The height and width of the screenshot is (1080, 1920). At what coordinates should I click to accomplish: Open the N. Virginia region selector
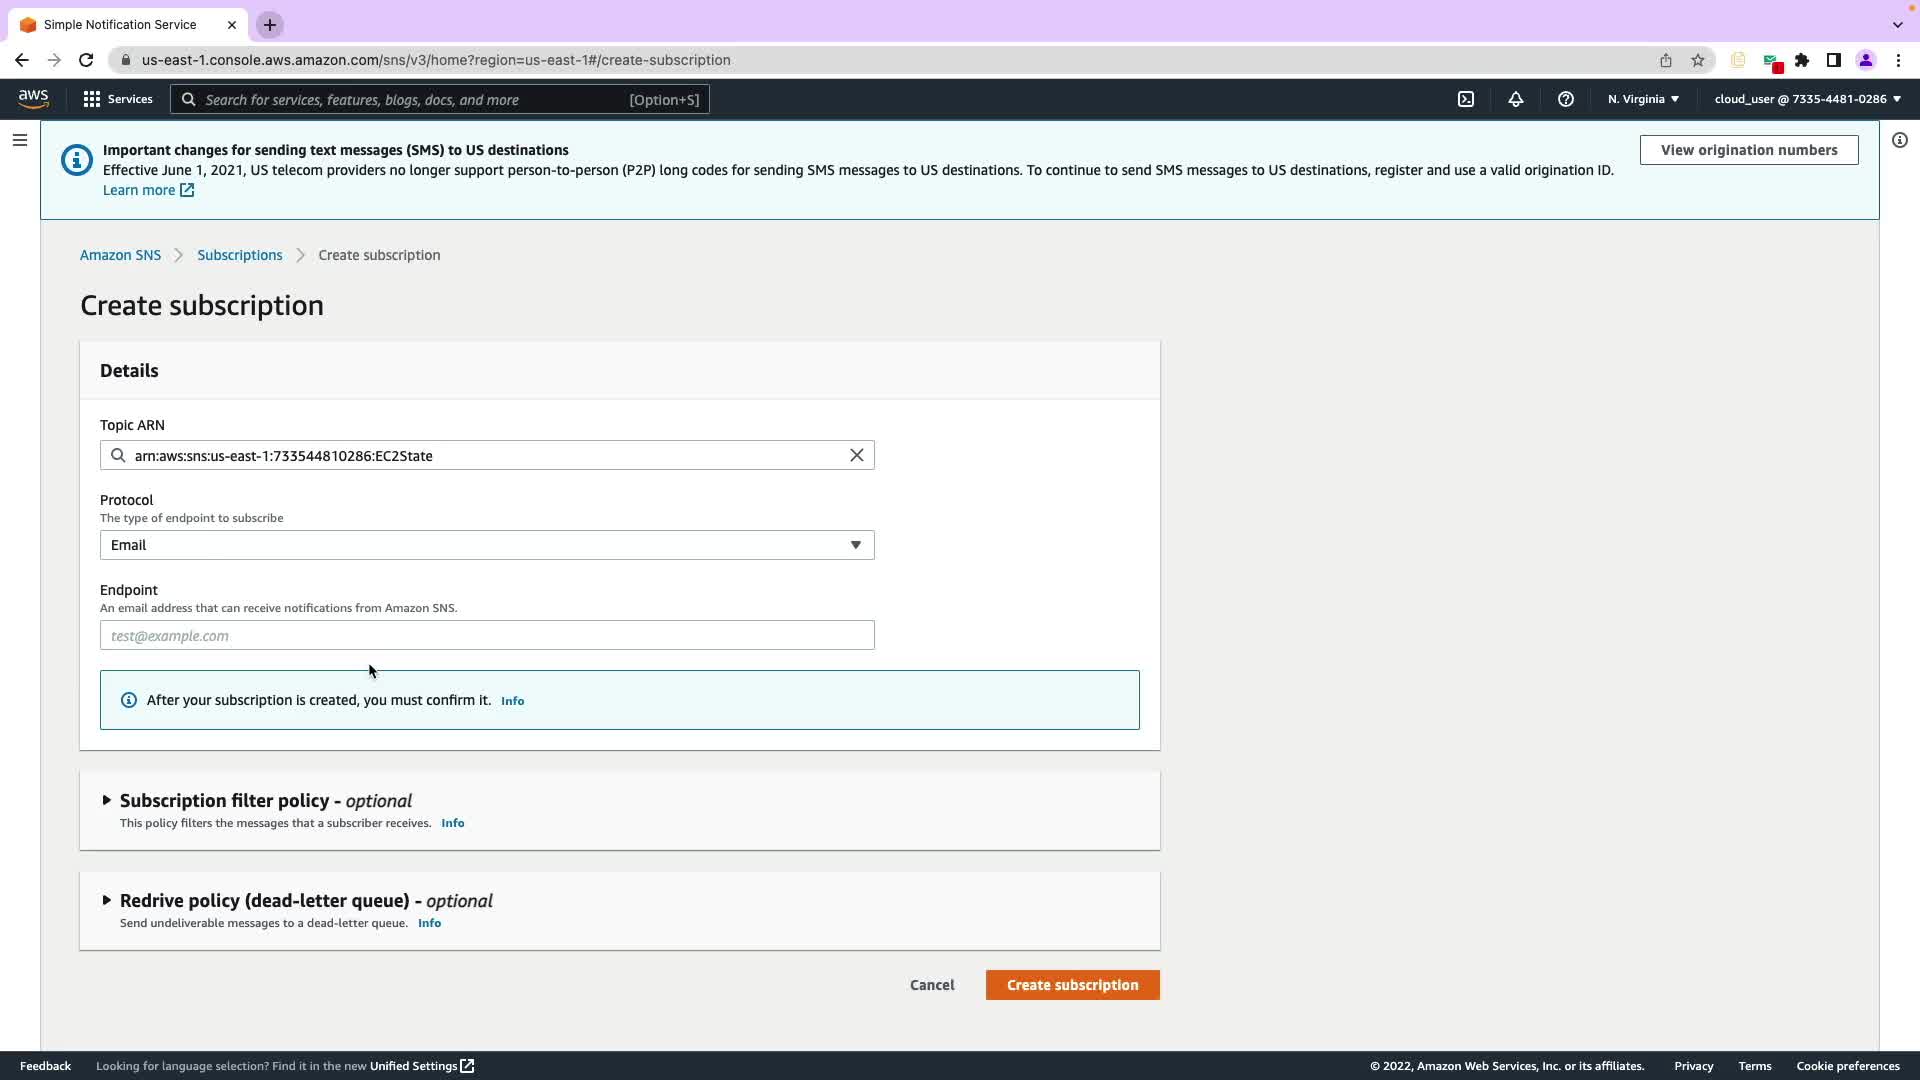click(1643, 99)
